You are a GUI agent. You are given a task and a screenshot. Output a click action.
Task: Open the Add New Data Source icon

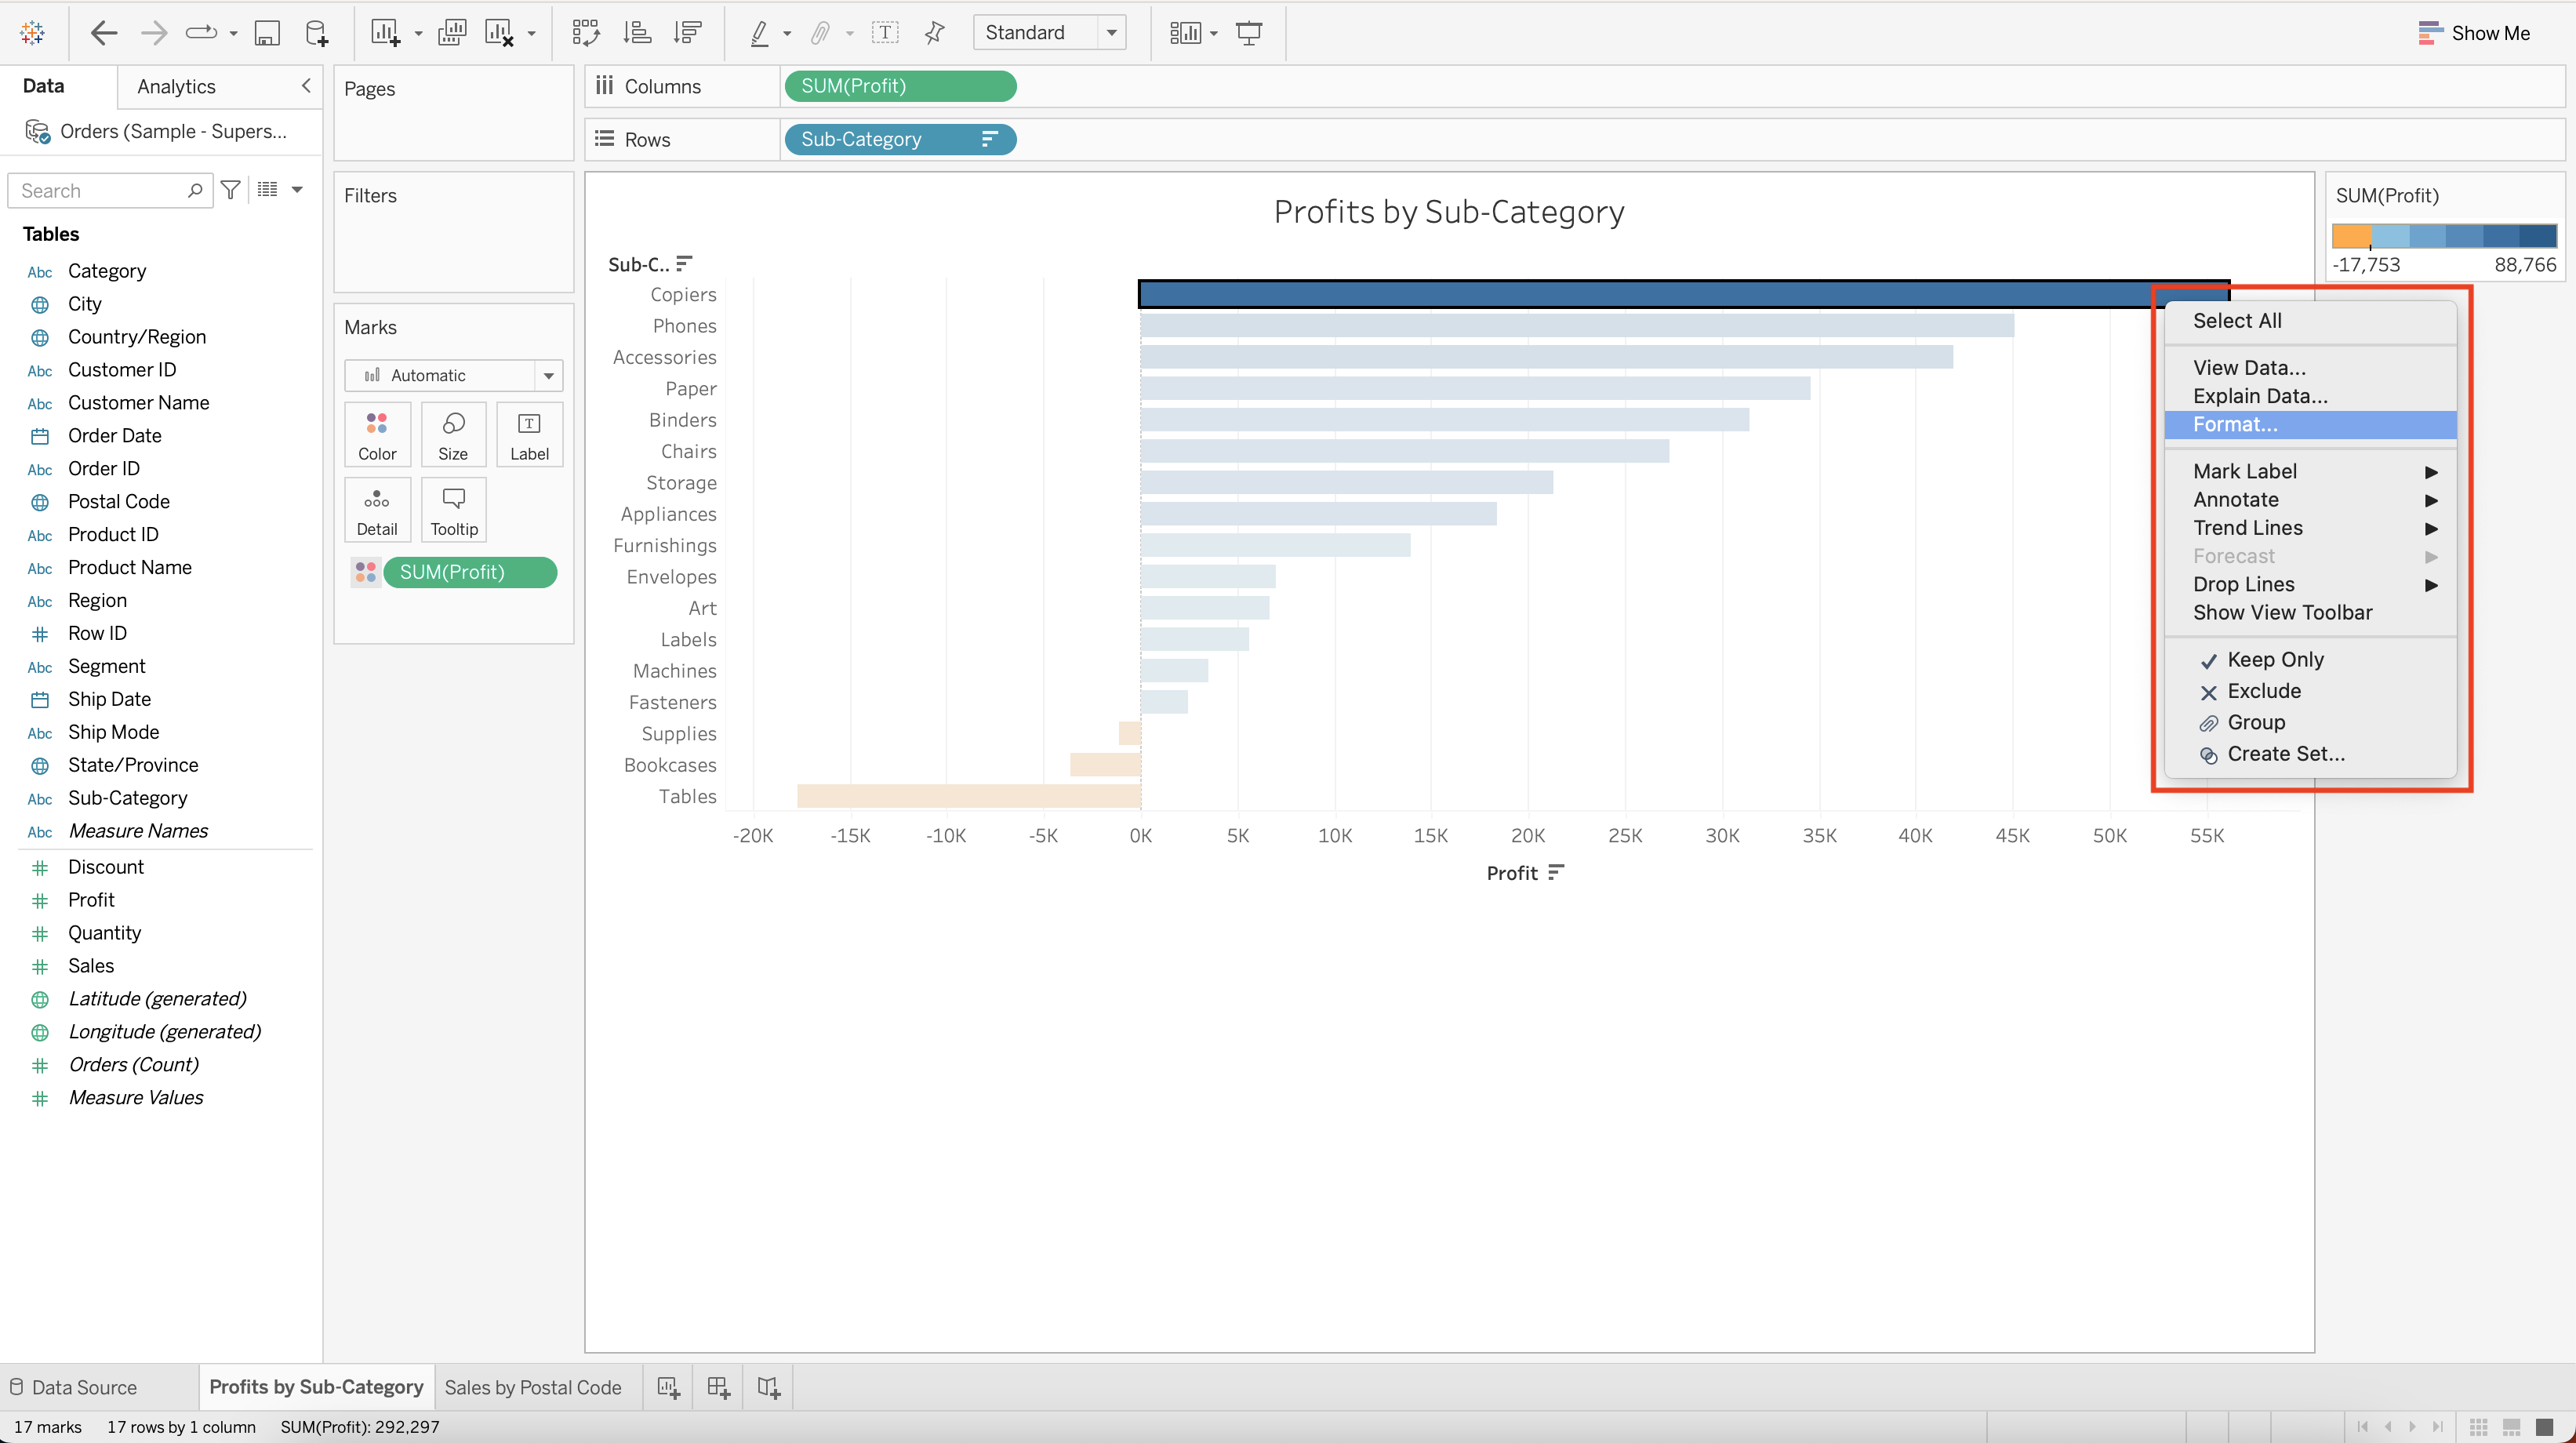pos(317,32)
